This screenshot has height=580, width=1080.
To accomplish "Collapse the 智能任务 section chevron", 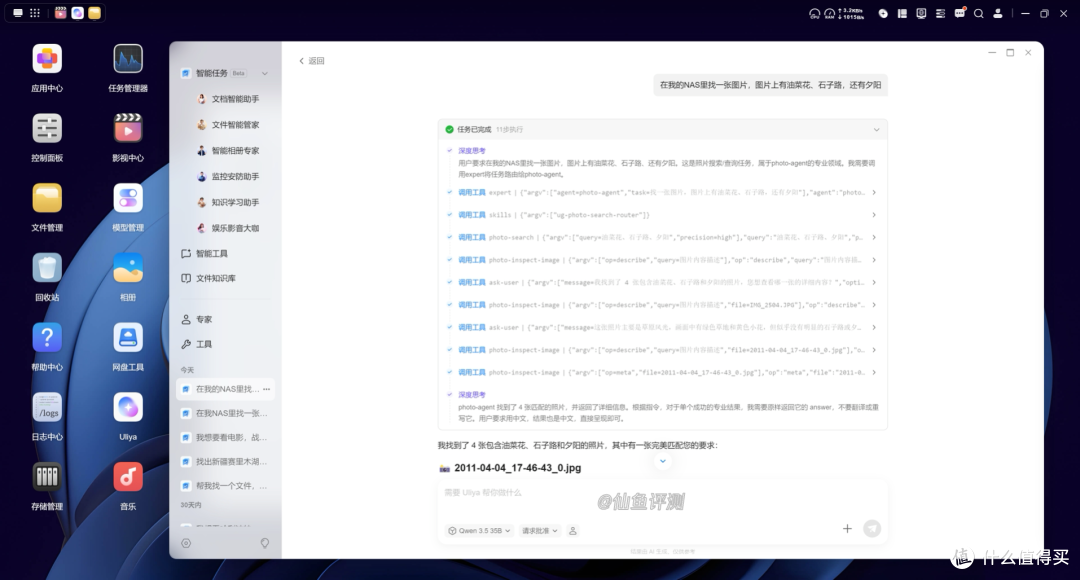I will [264, 74].
